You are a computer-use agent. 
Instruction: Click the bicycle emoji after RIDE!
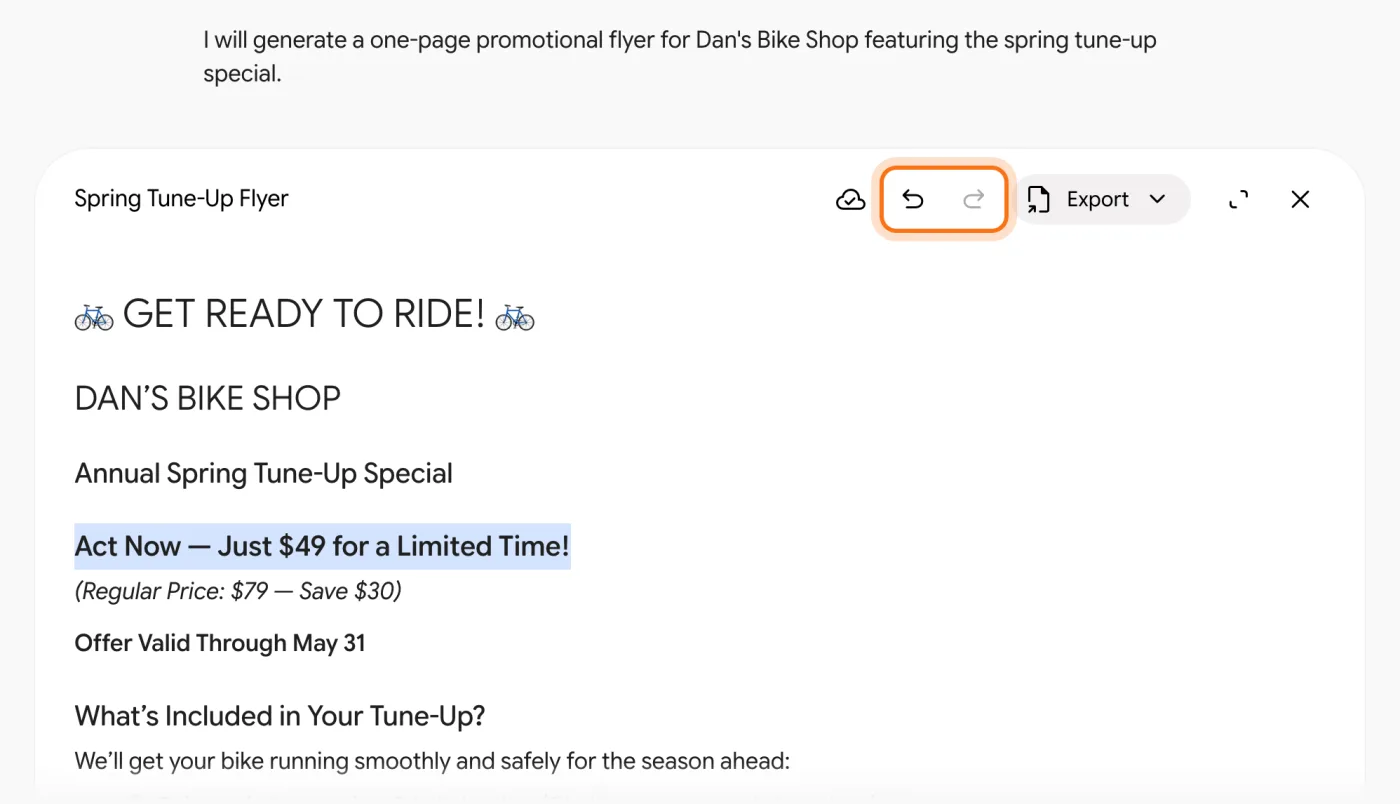pos(515,317)
